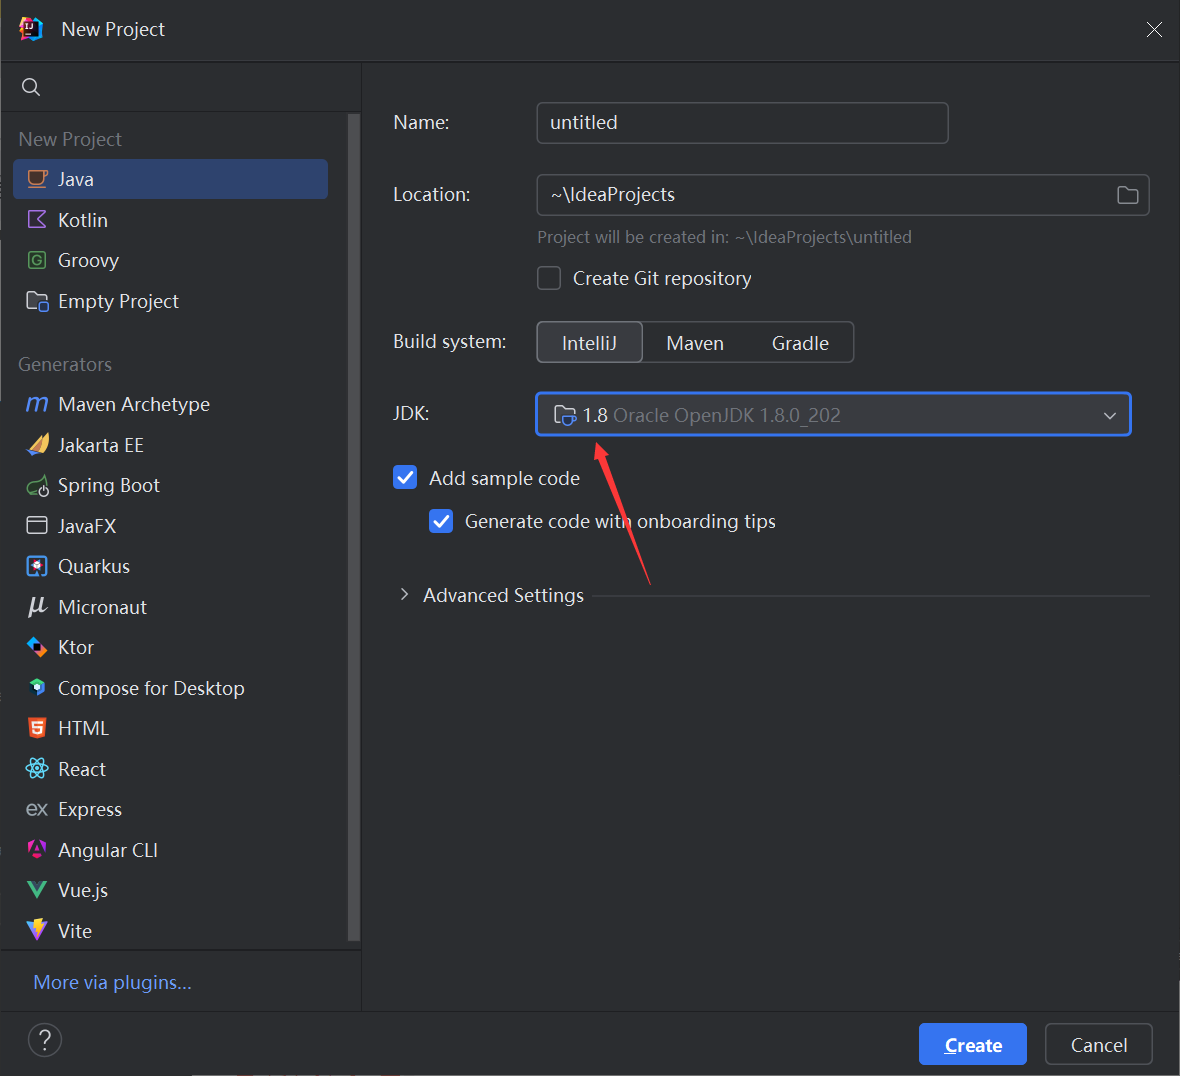The width and height of the screenshot is (1180, 1076).
Task: Click the React generator icon
Action: click(37, 769)
